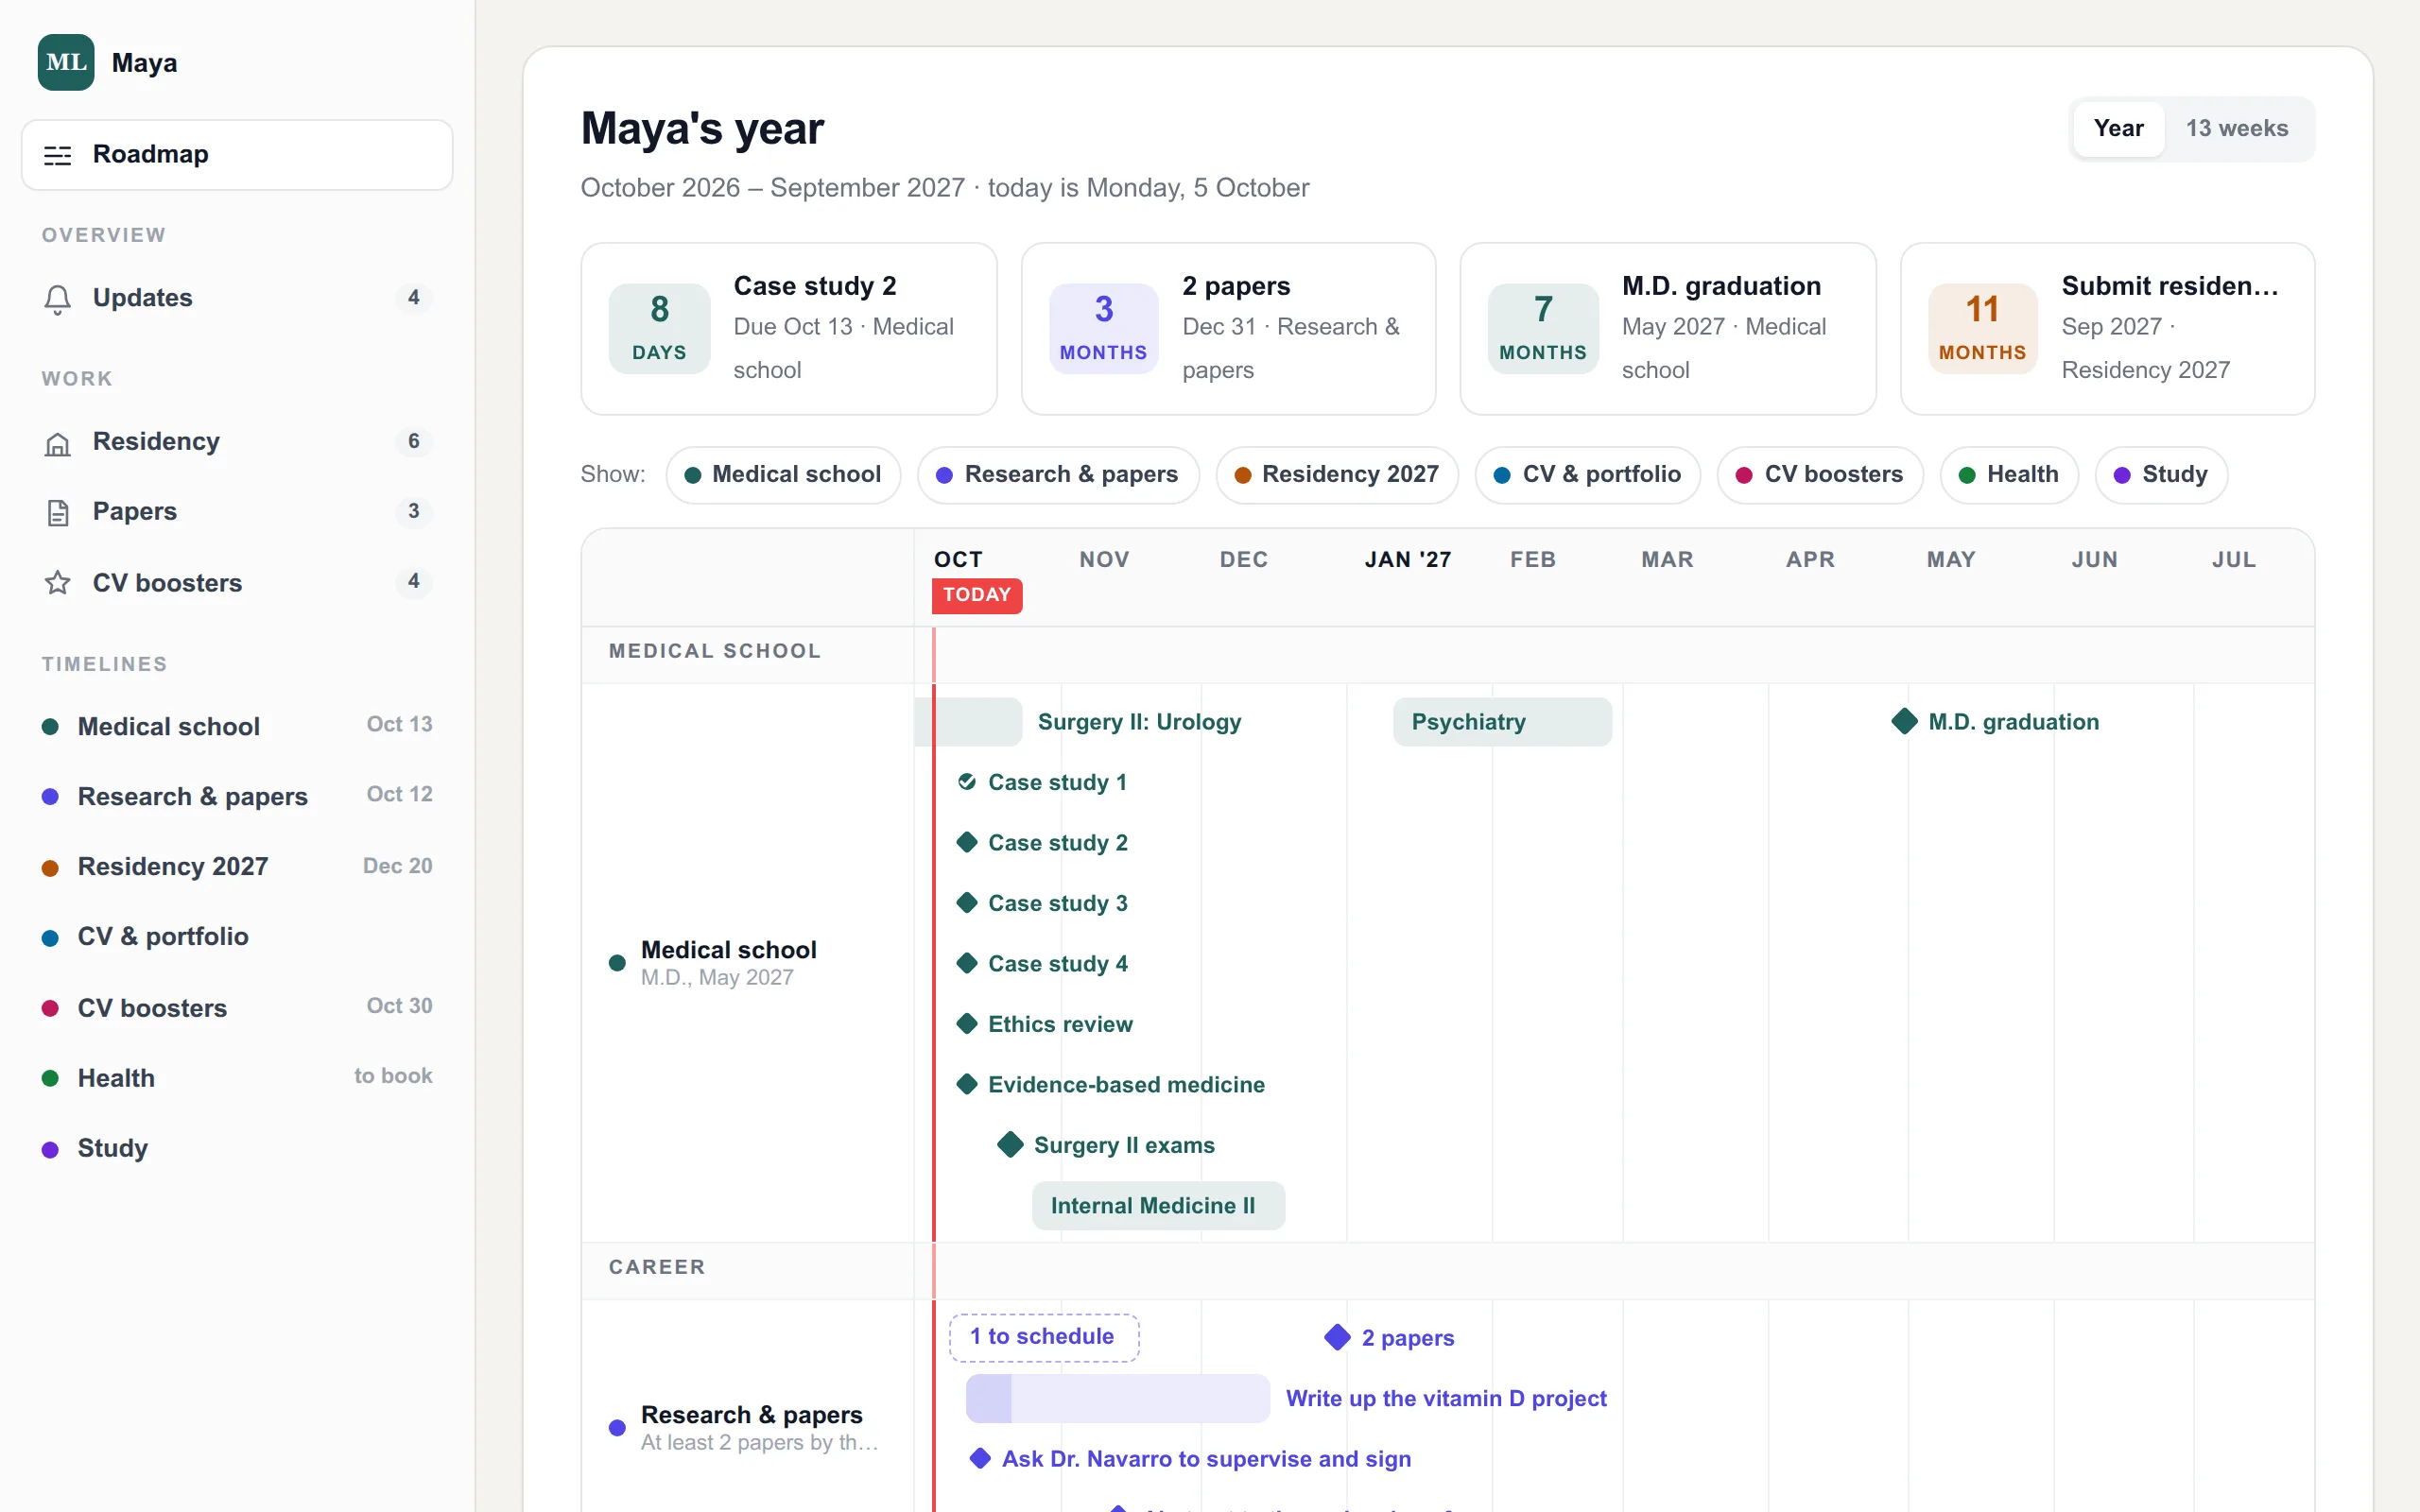Click Case study 4 milestone diamond
Image resolution: width=2420 pixels, height=1512 pixels.
coord(966,963)
